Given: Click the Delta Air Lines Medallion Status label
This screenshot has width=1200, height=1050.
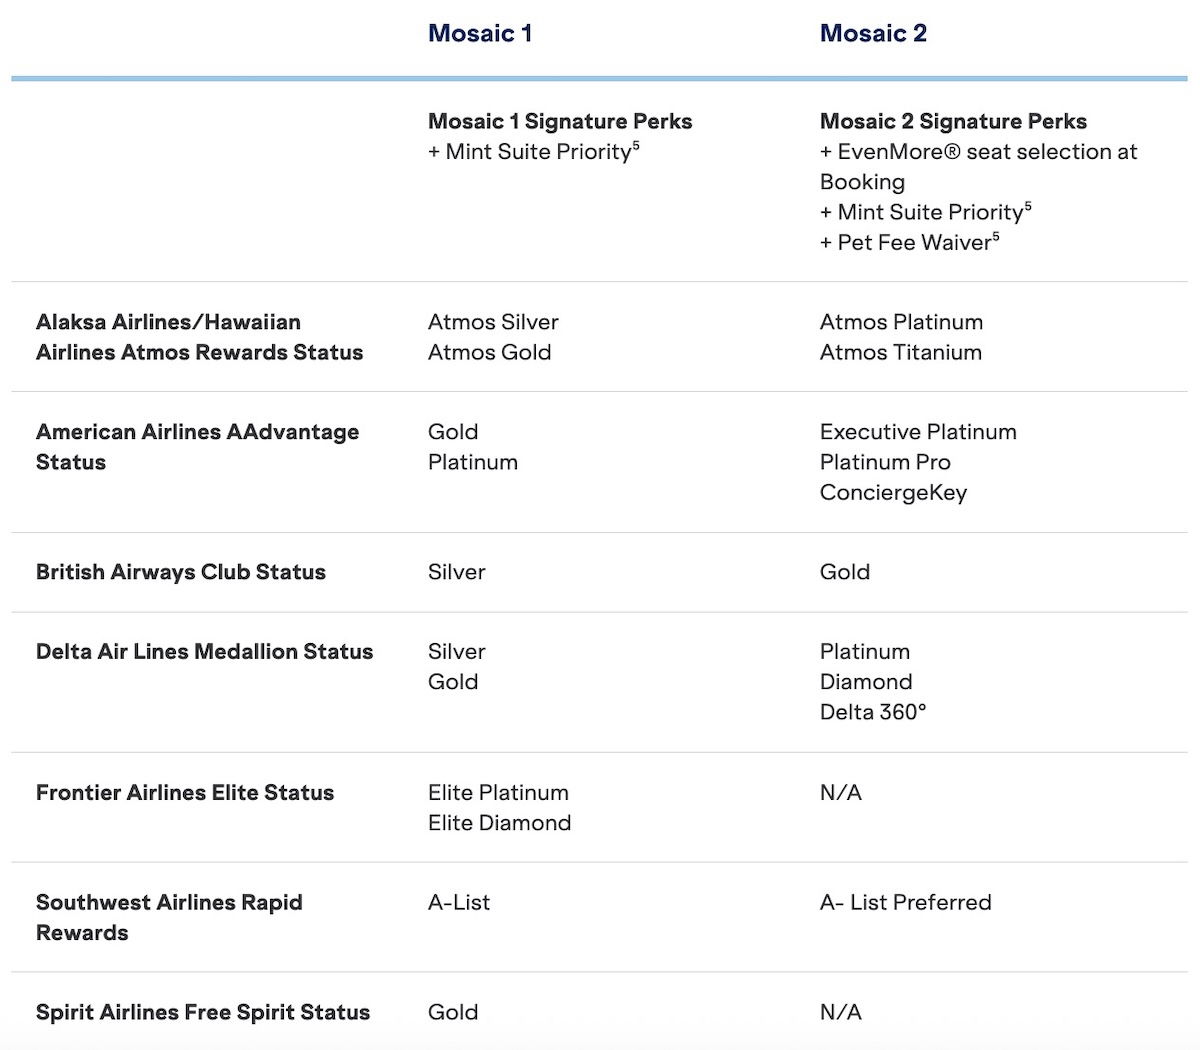Looking at the screenshot, I should (x=204, y=651).
